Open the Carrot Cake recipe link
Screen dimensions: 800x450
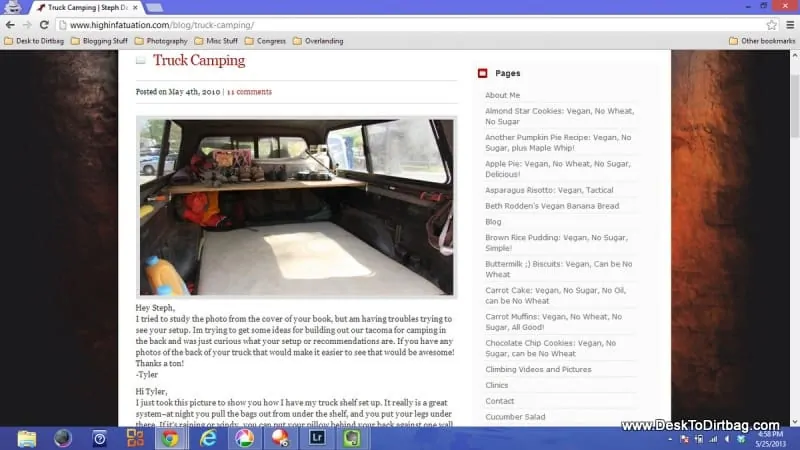[x=556, y=295]
